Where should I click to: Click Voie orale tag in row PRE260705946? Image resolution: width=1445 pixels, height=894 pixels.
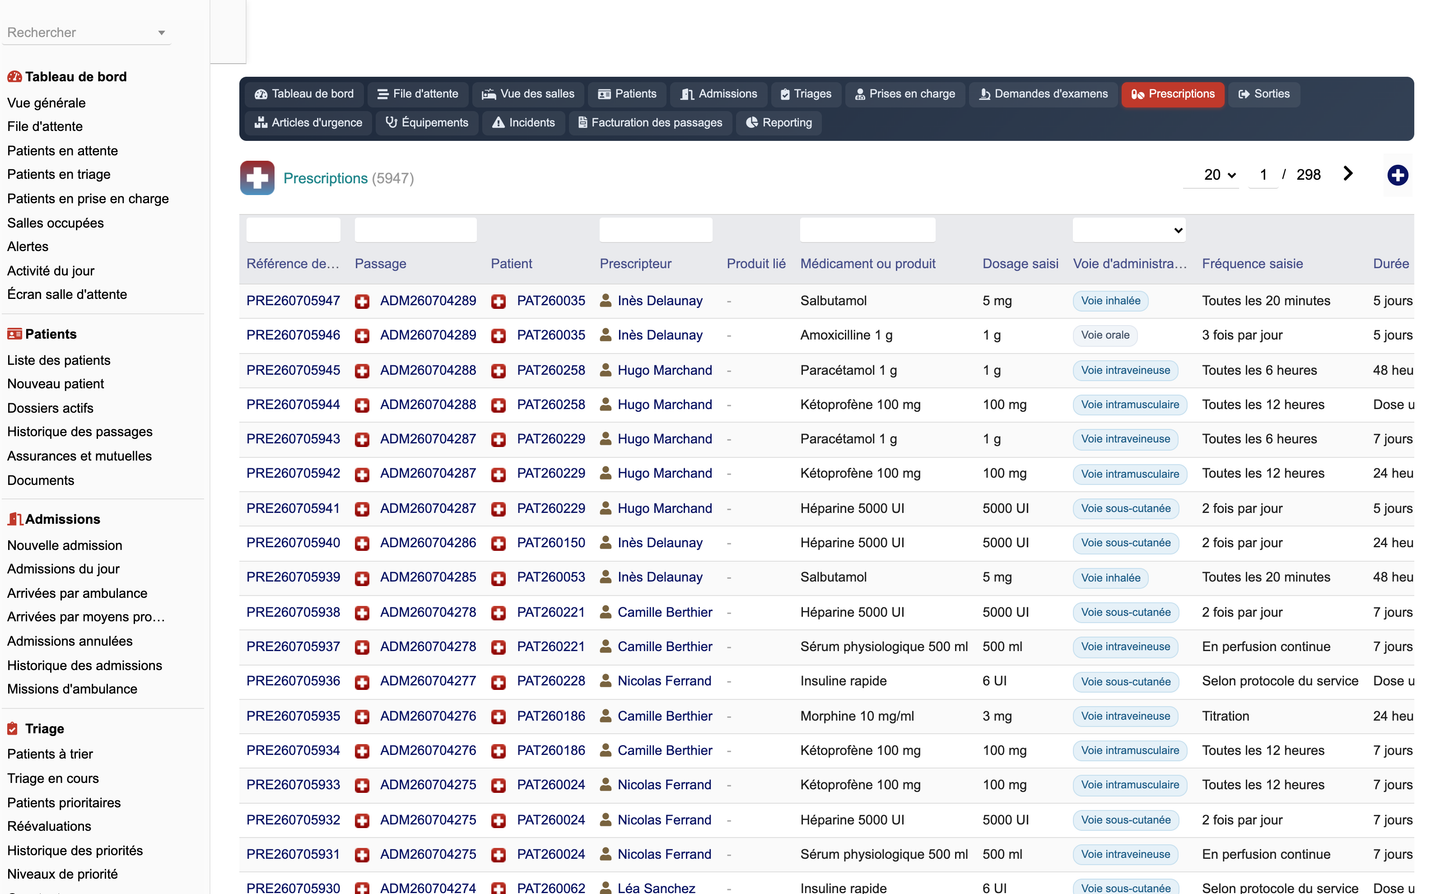click(1105, 336)
